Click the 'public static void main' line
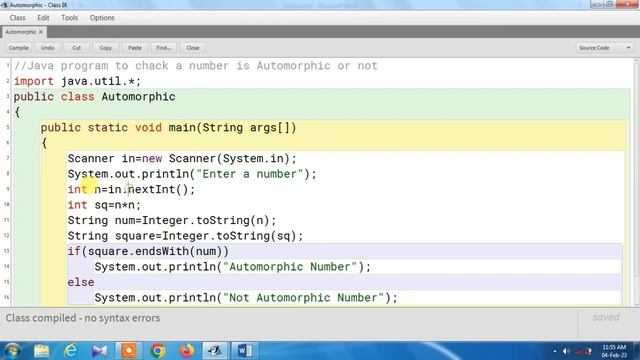This screenshot has width=640, height=360. click(168, 128)
